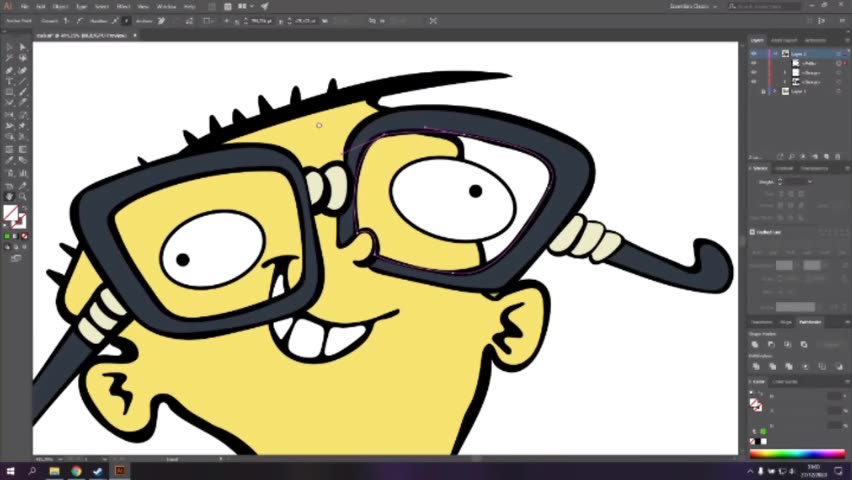Image resolution: width=852 pixels, height=480 pixels.
Task: Select the Eyedropper tool
Action: pyautogui.click(x=9, y=161)
